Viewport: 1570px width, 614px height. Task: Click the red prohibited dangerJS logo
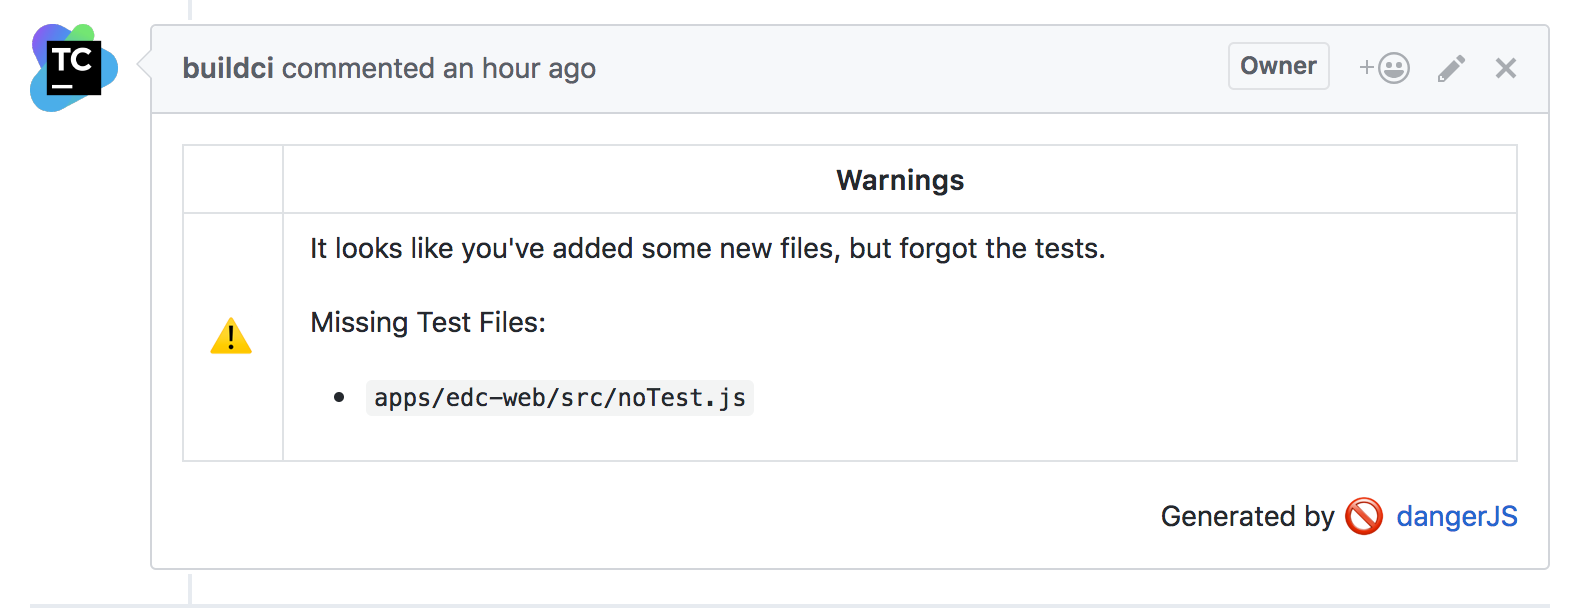coord(1364,516)
